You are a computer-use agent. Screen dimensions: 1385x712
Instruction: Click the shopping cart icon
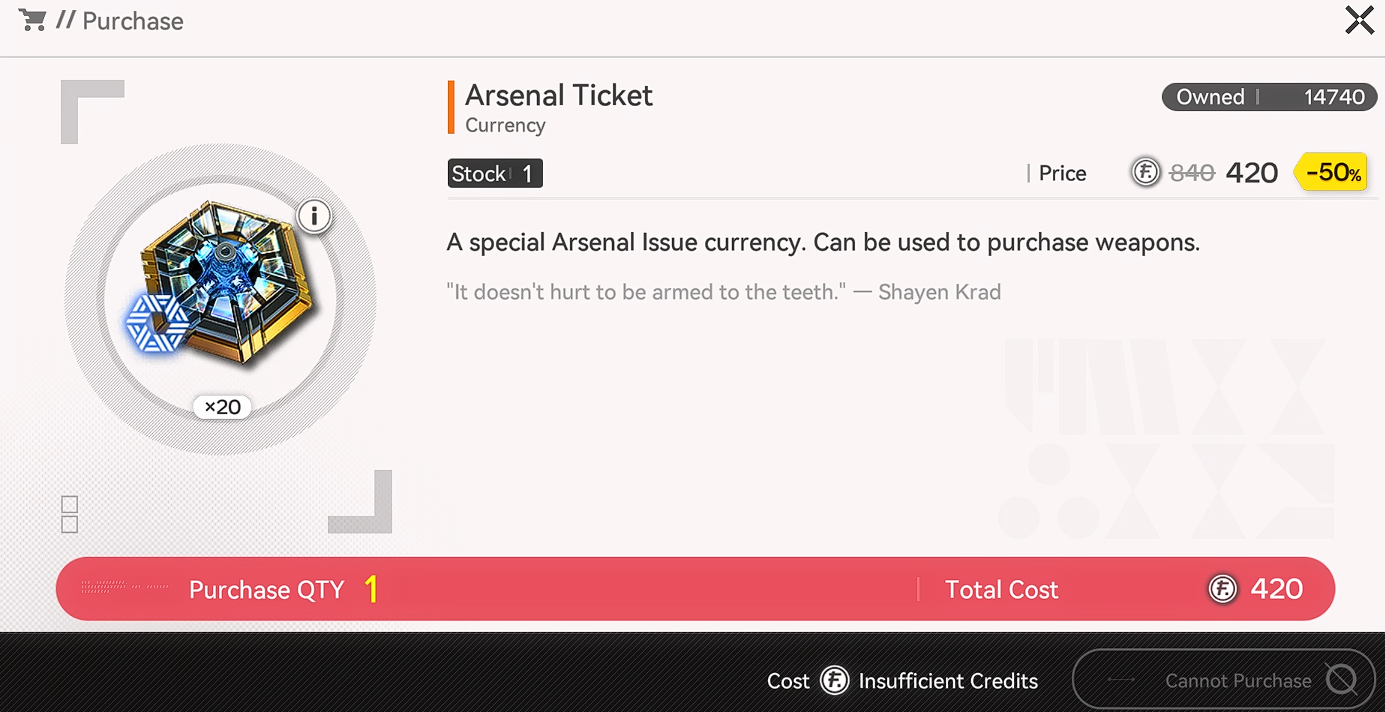click(32, 21)
